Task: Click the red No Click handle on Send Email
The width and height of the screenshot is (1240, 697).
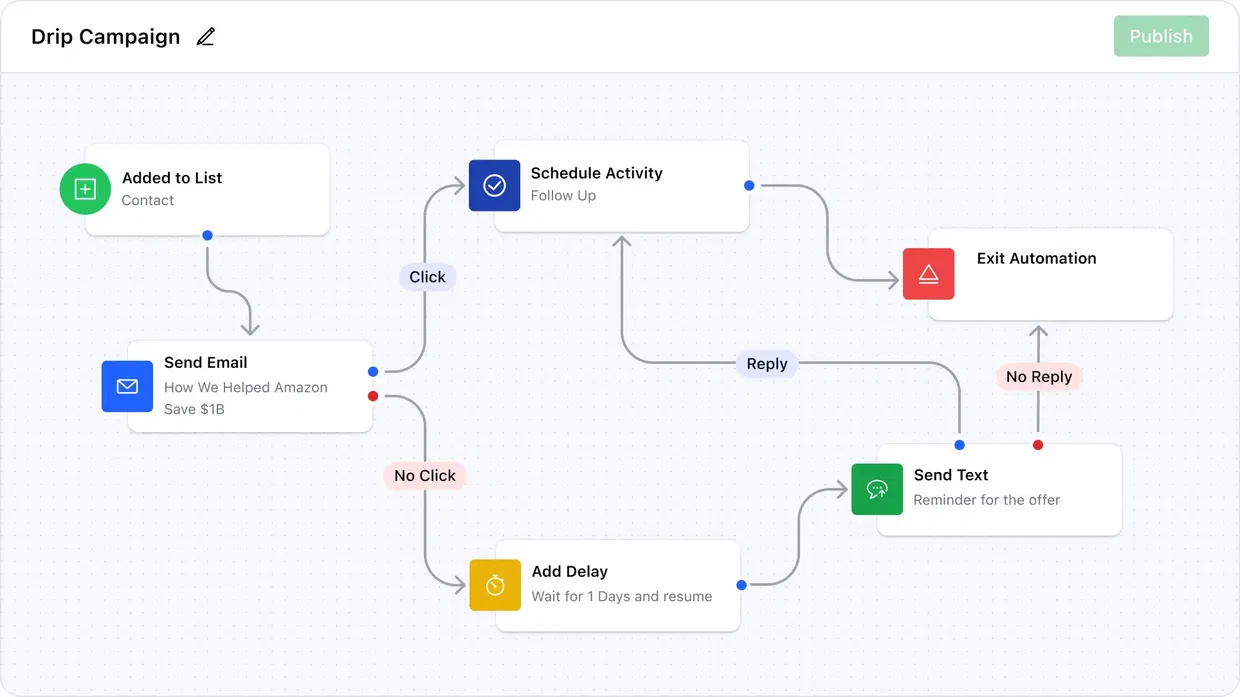Action: pos(373,394)
